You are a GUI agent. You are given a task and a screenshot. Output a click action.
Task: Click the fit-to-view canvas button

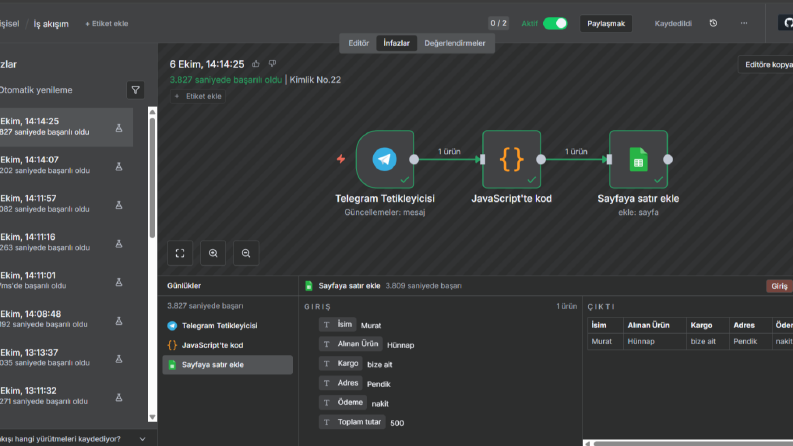coord(180,253)
